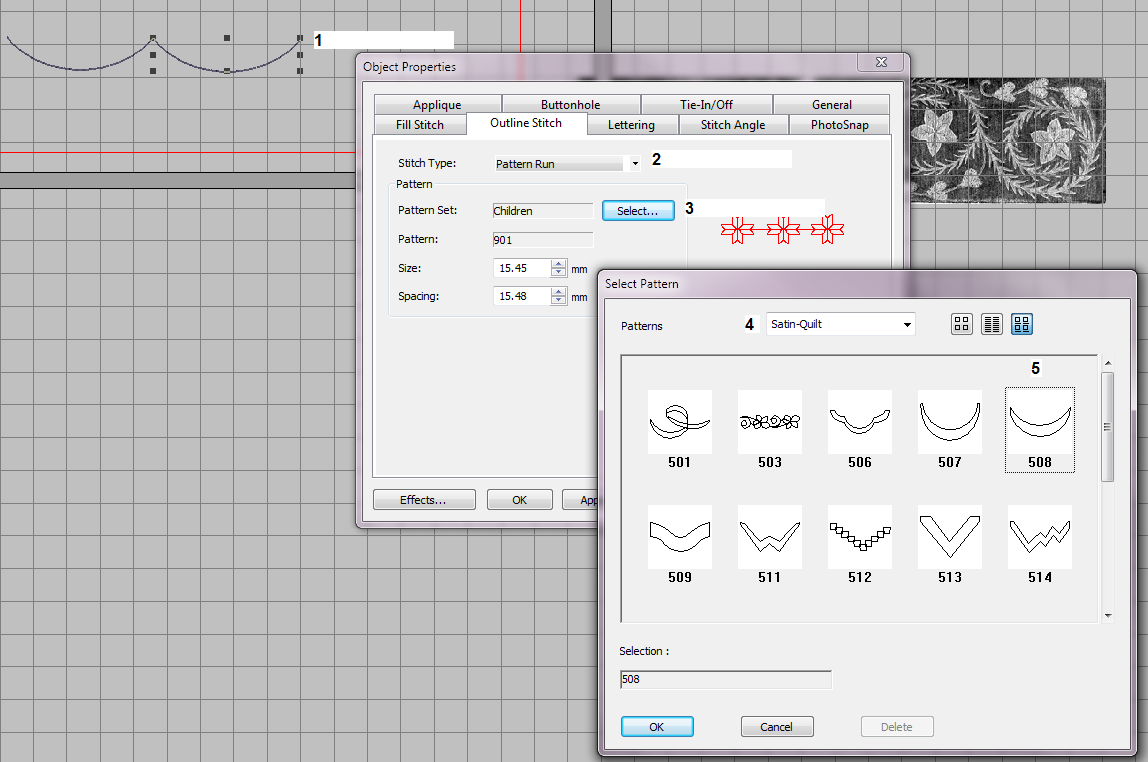Pick checkered squares pattern 512
This screenshot has height=762, width=1148.
[860, 537]
